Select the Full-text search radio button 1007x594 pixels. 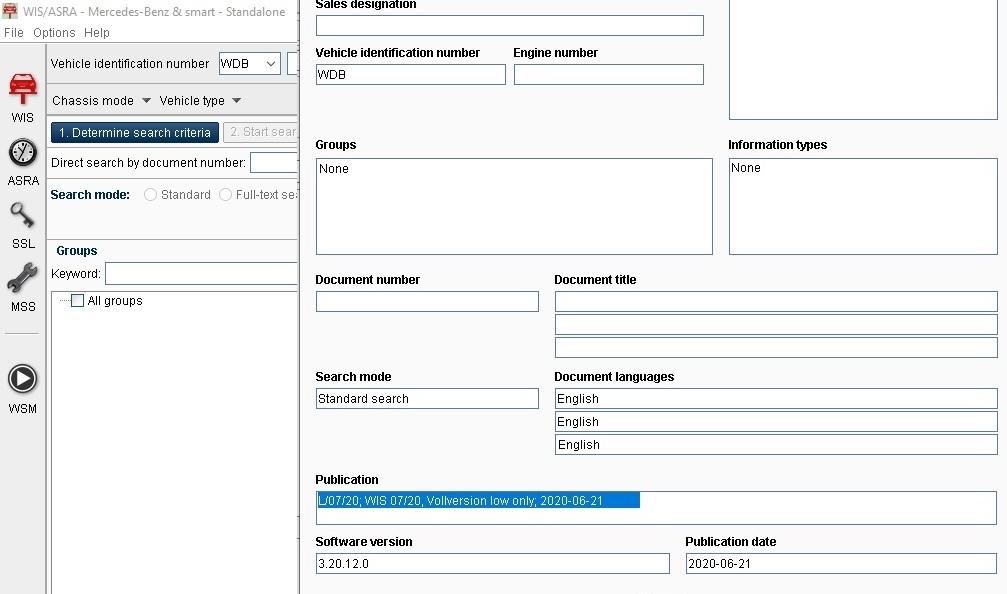click(x=225, y=195)
